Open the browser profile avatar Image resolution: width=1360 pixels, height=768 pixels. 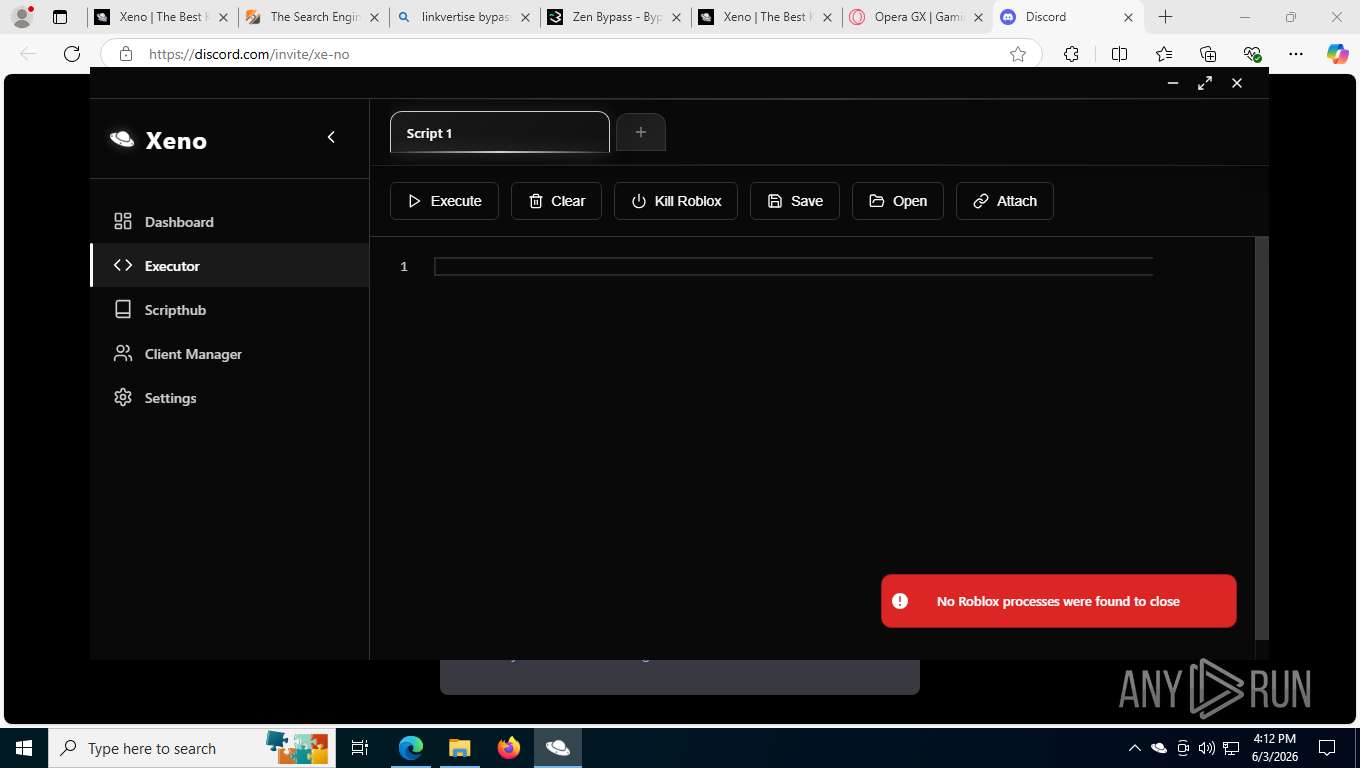tap(22, 17)
